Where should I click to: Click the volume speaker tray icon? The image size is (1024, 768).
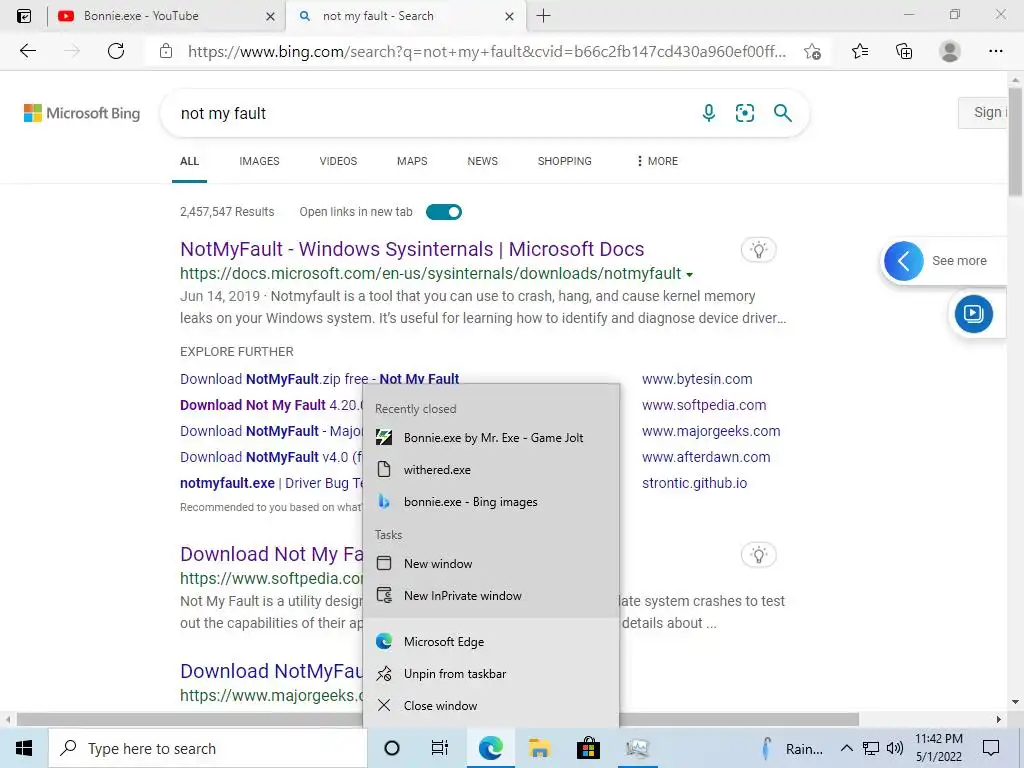tap(895, 748)
